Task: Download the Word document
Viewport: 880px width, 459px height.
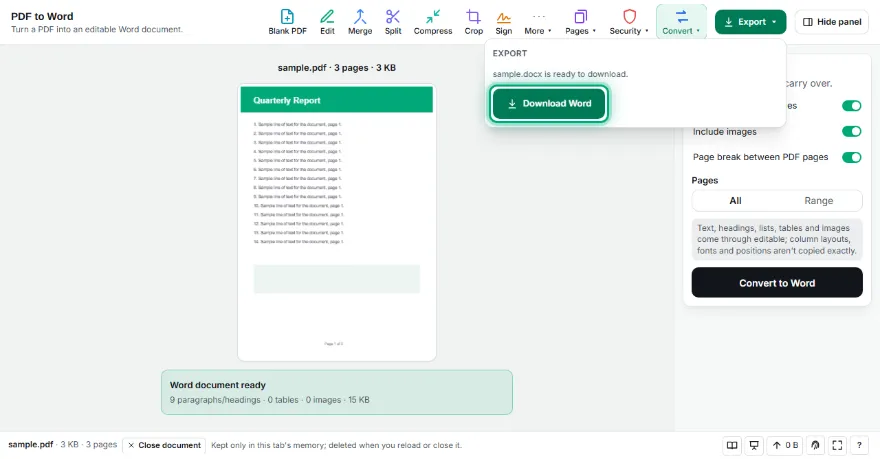Action: (x=549, y=103)
